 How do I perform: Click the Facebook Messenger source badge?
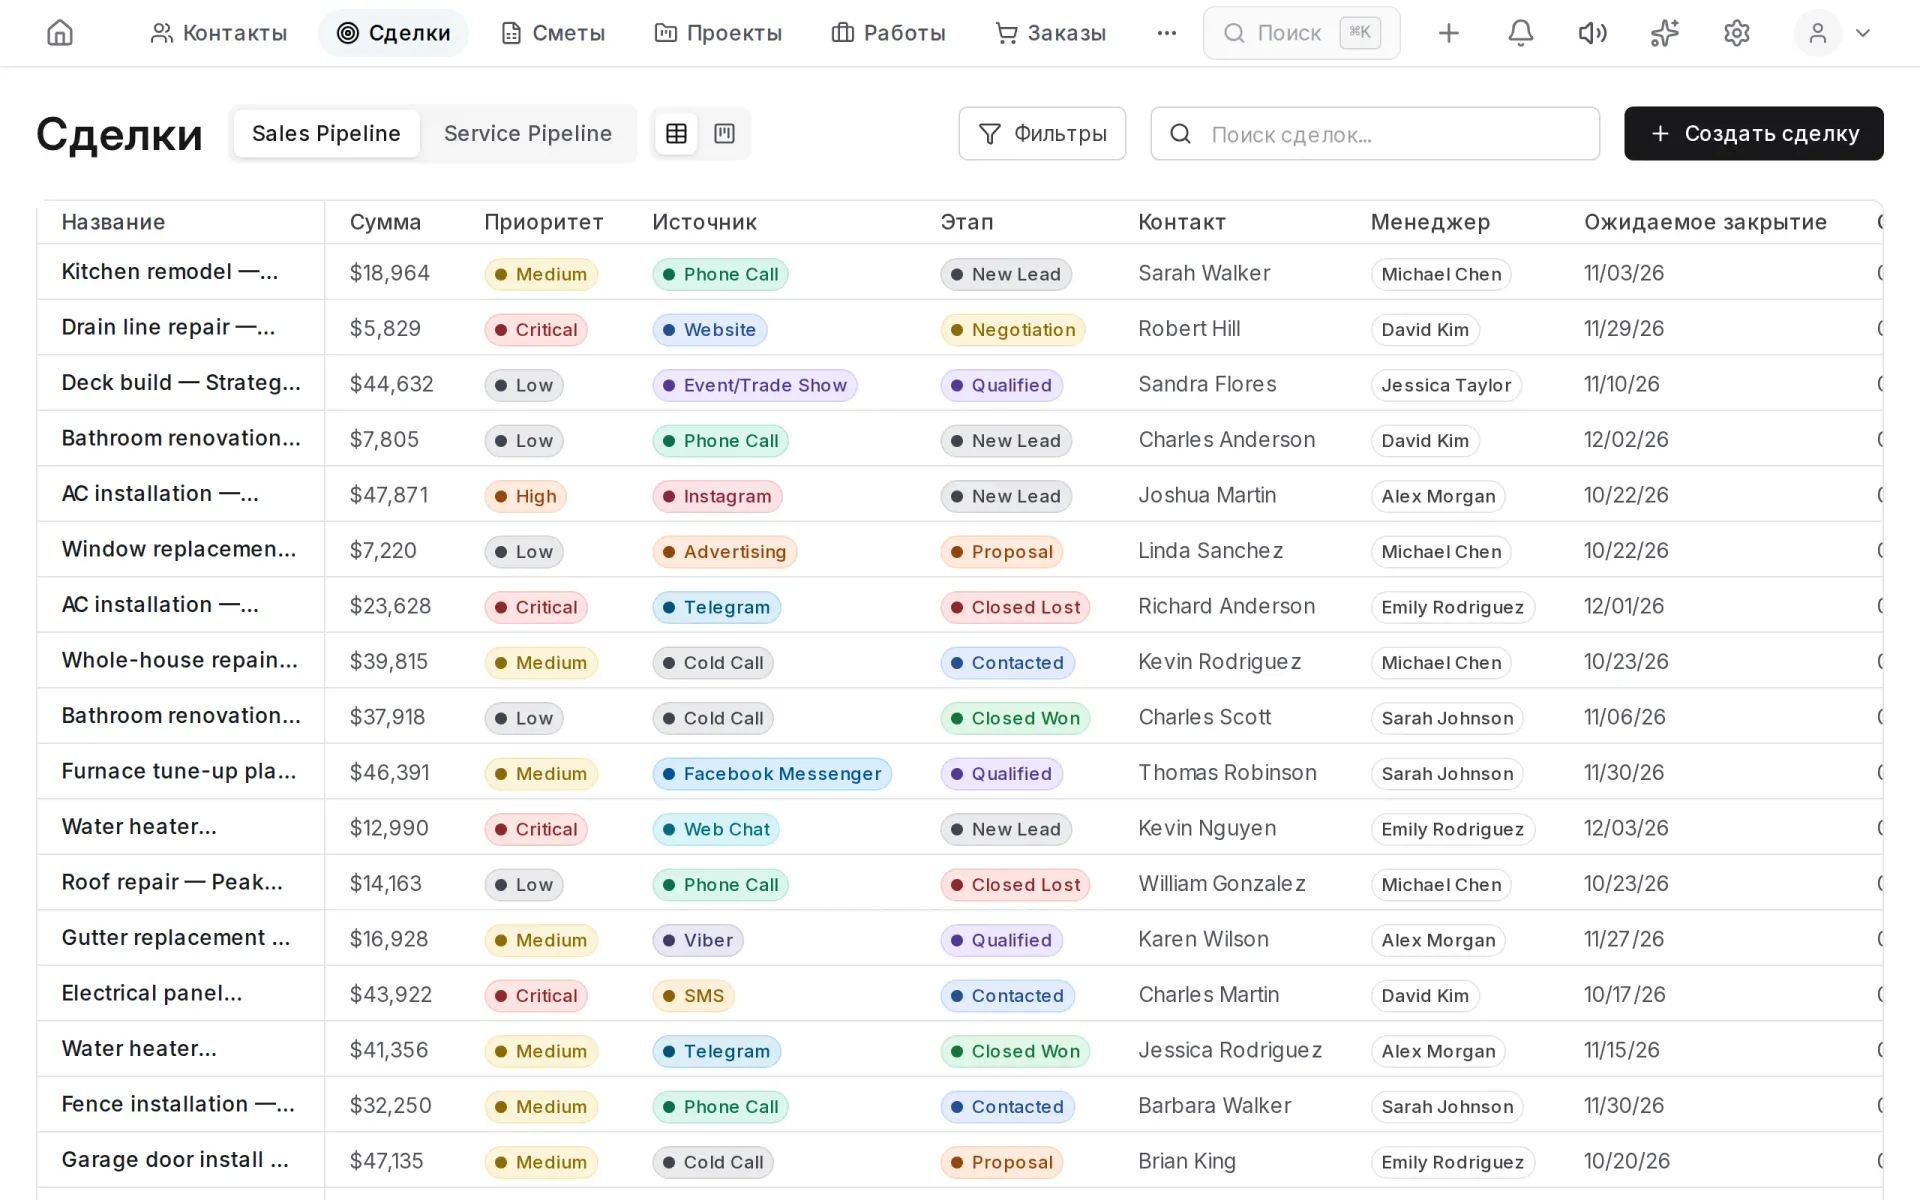click(x=772, y=773)
